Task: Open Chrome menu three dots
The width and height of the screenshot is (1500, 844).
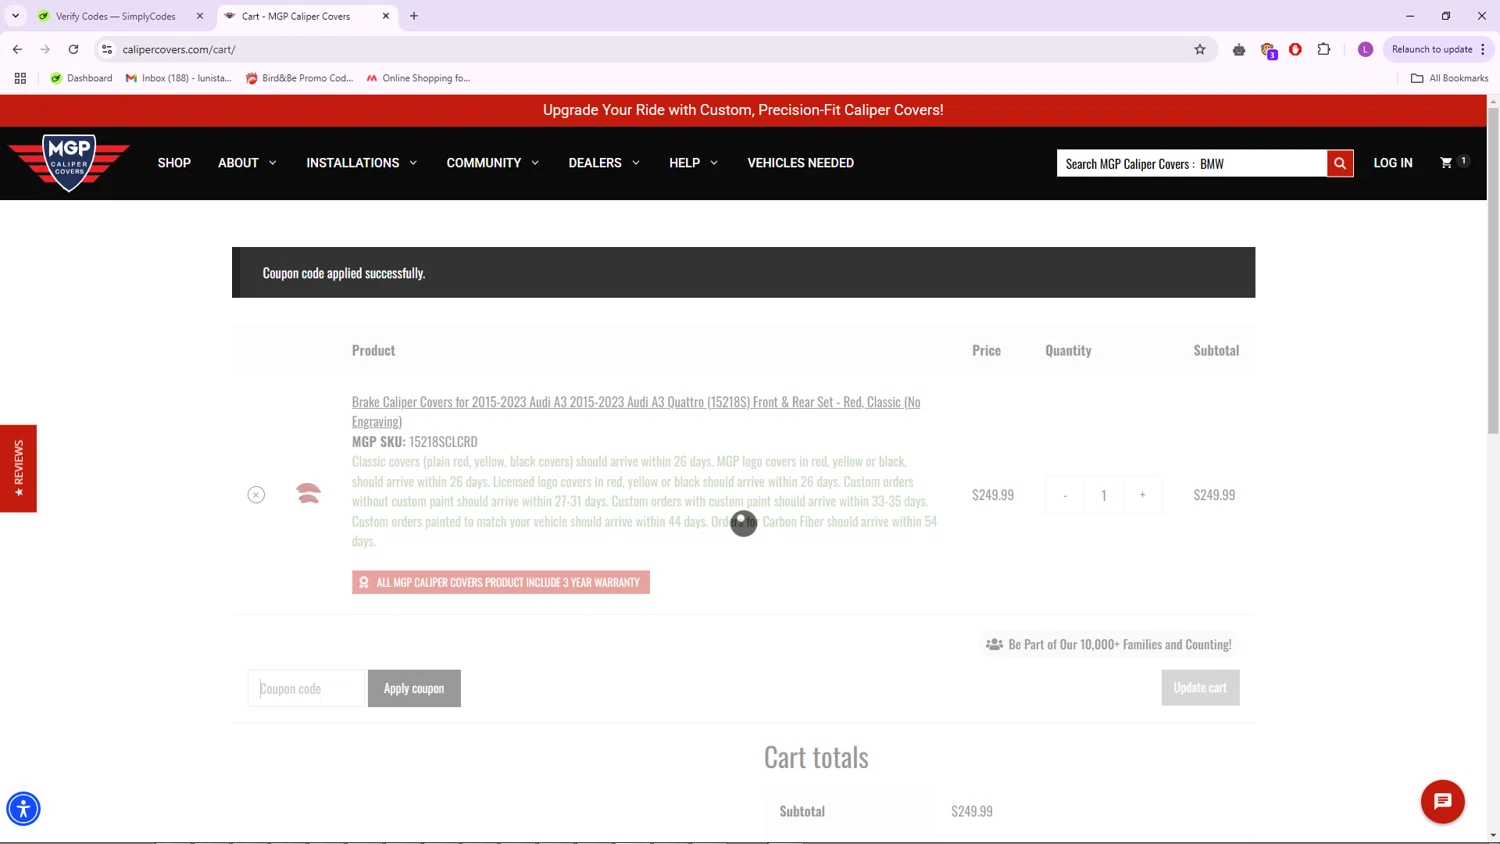Action: click(x=1483, y=49)
